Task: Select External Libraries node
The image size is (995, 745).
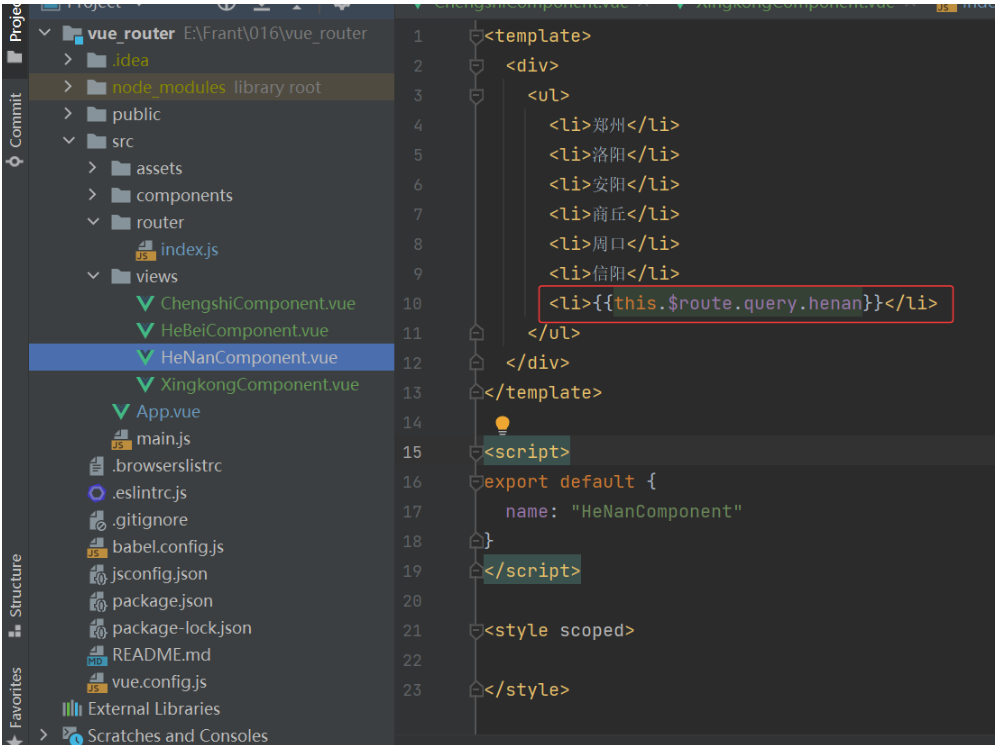Action: pos(154,709)
